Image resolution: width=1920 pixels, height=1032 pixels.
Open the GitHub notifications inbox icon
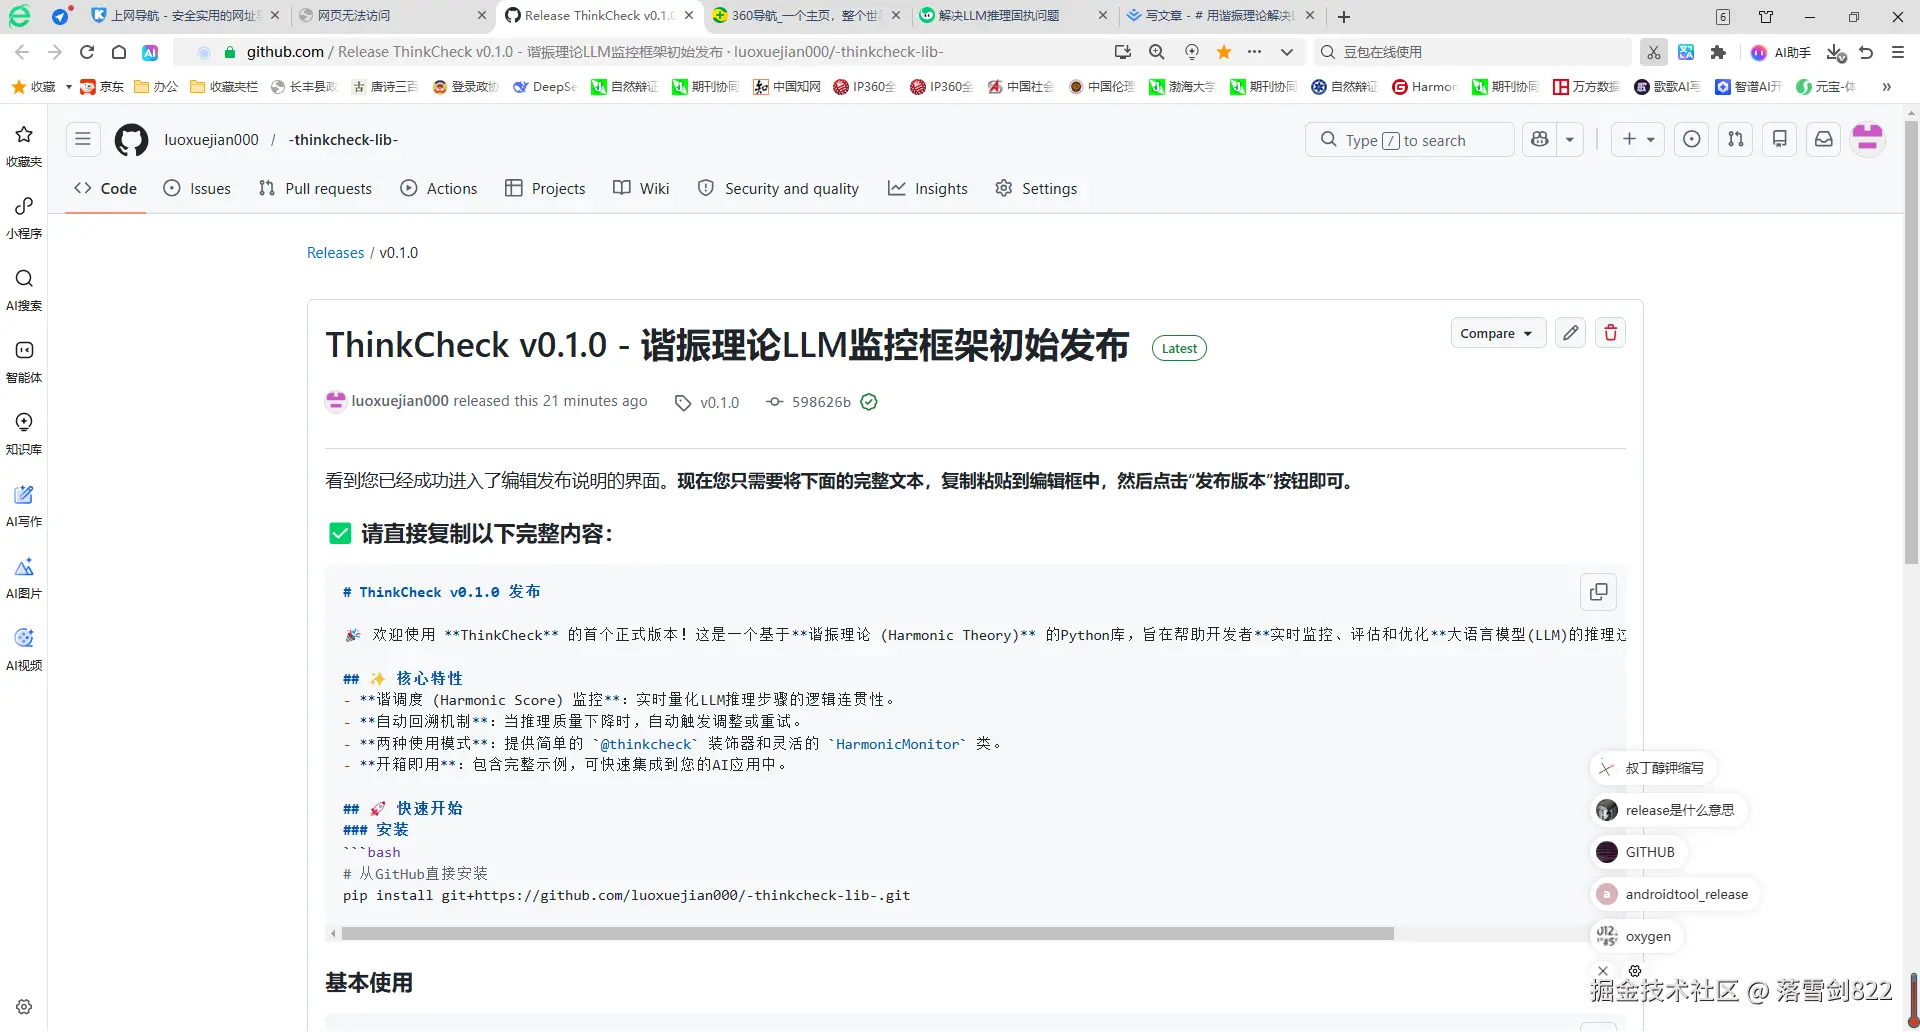tap(1823, 139)
